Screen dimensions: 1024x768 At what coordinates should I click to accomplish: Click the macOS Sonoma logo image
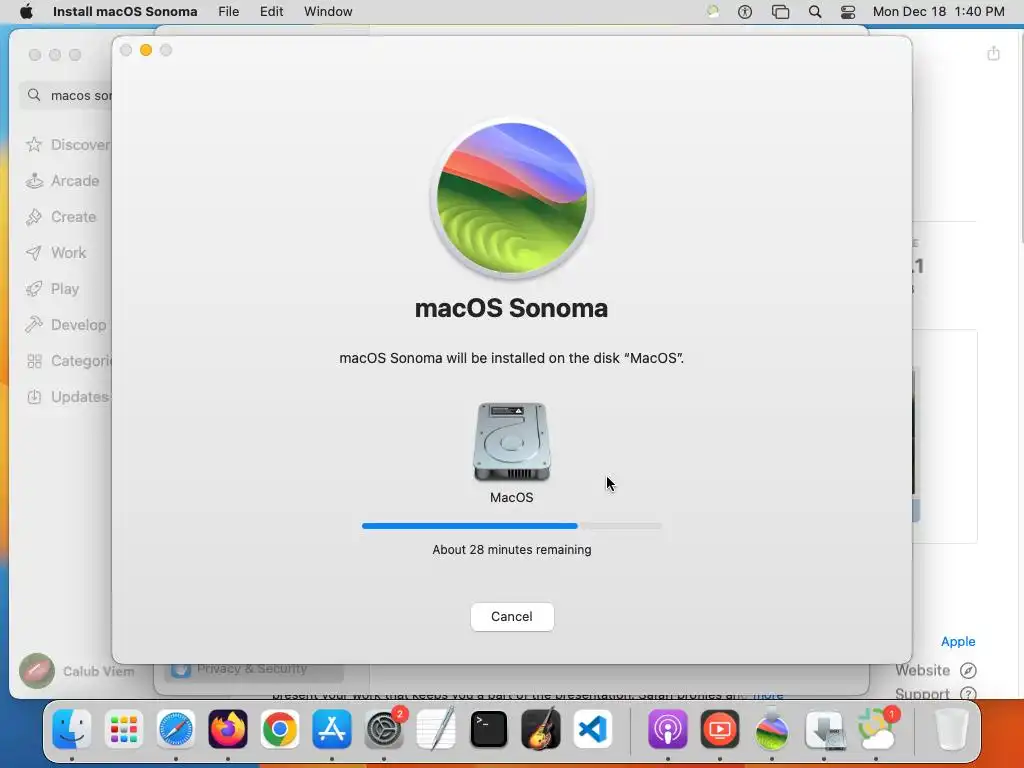coord(511,198)
